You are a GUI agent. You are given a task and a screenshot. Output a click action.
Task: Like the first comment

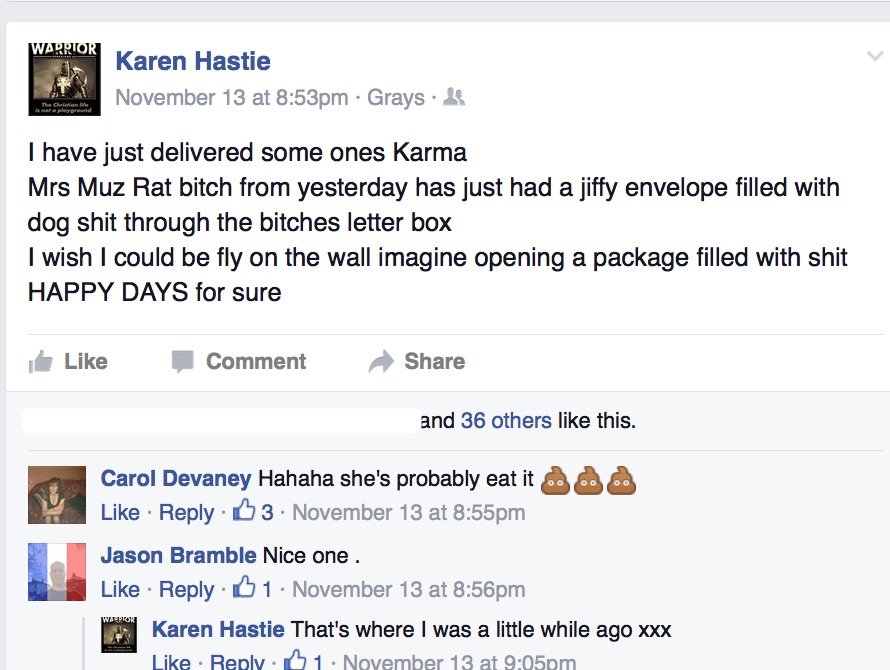click(120, 513)
